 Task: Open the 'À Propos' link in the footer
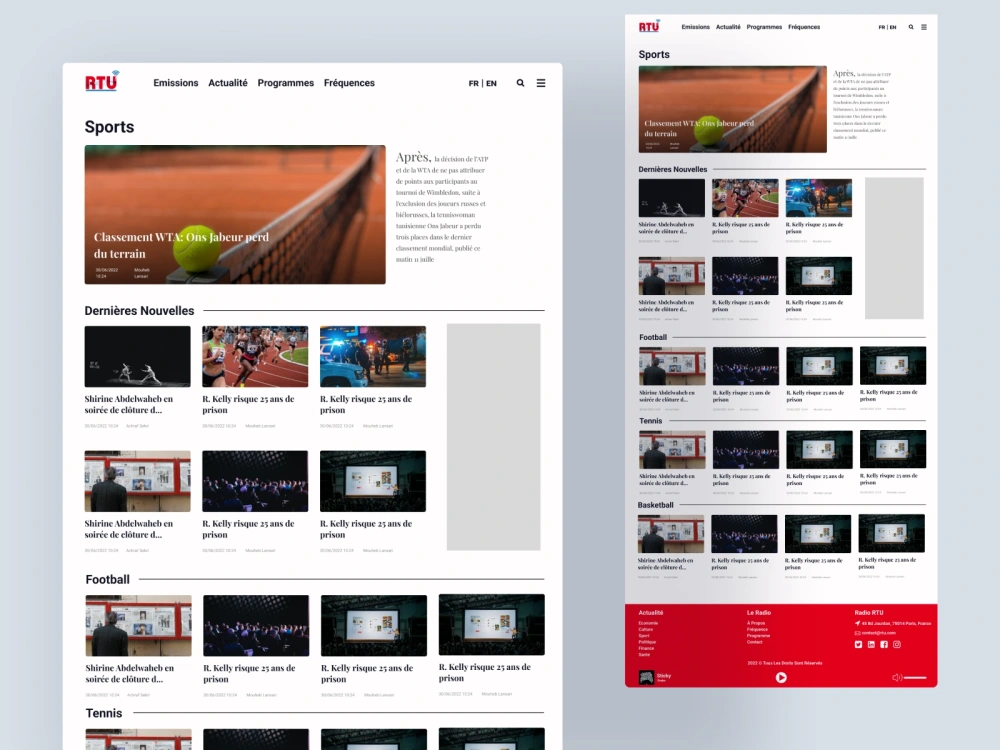click(x=756, y=623)
